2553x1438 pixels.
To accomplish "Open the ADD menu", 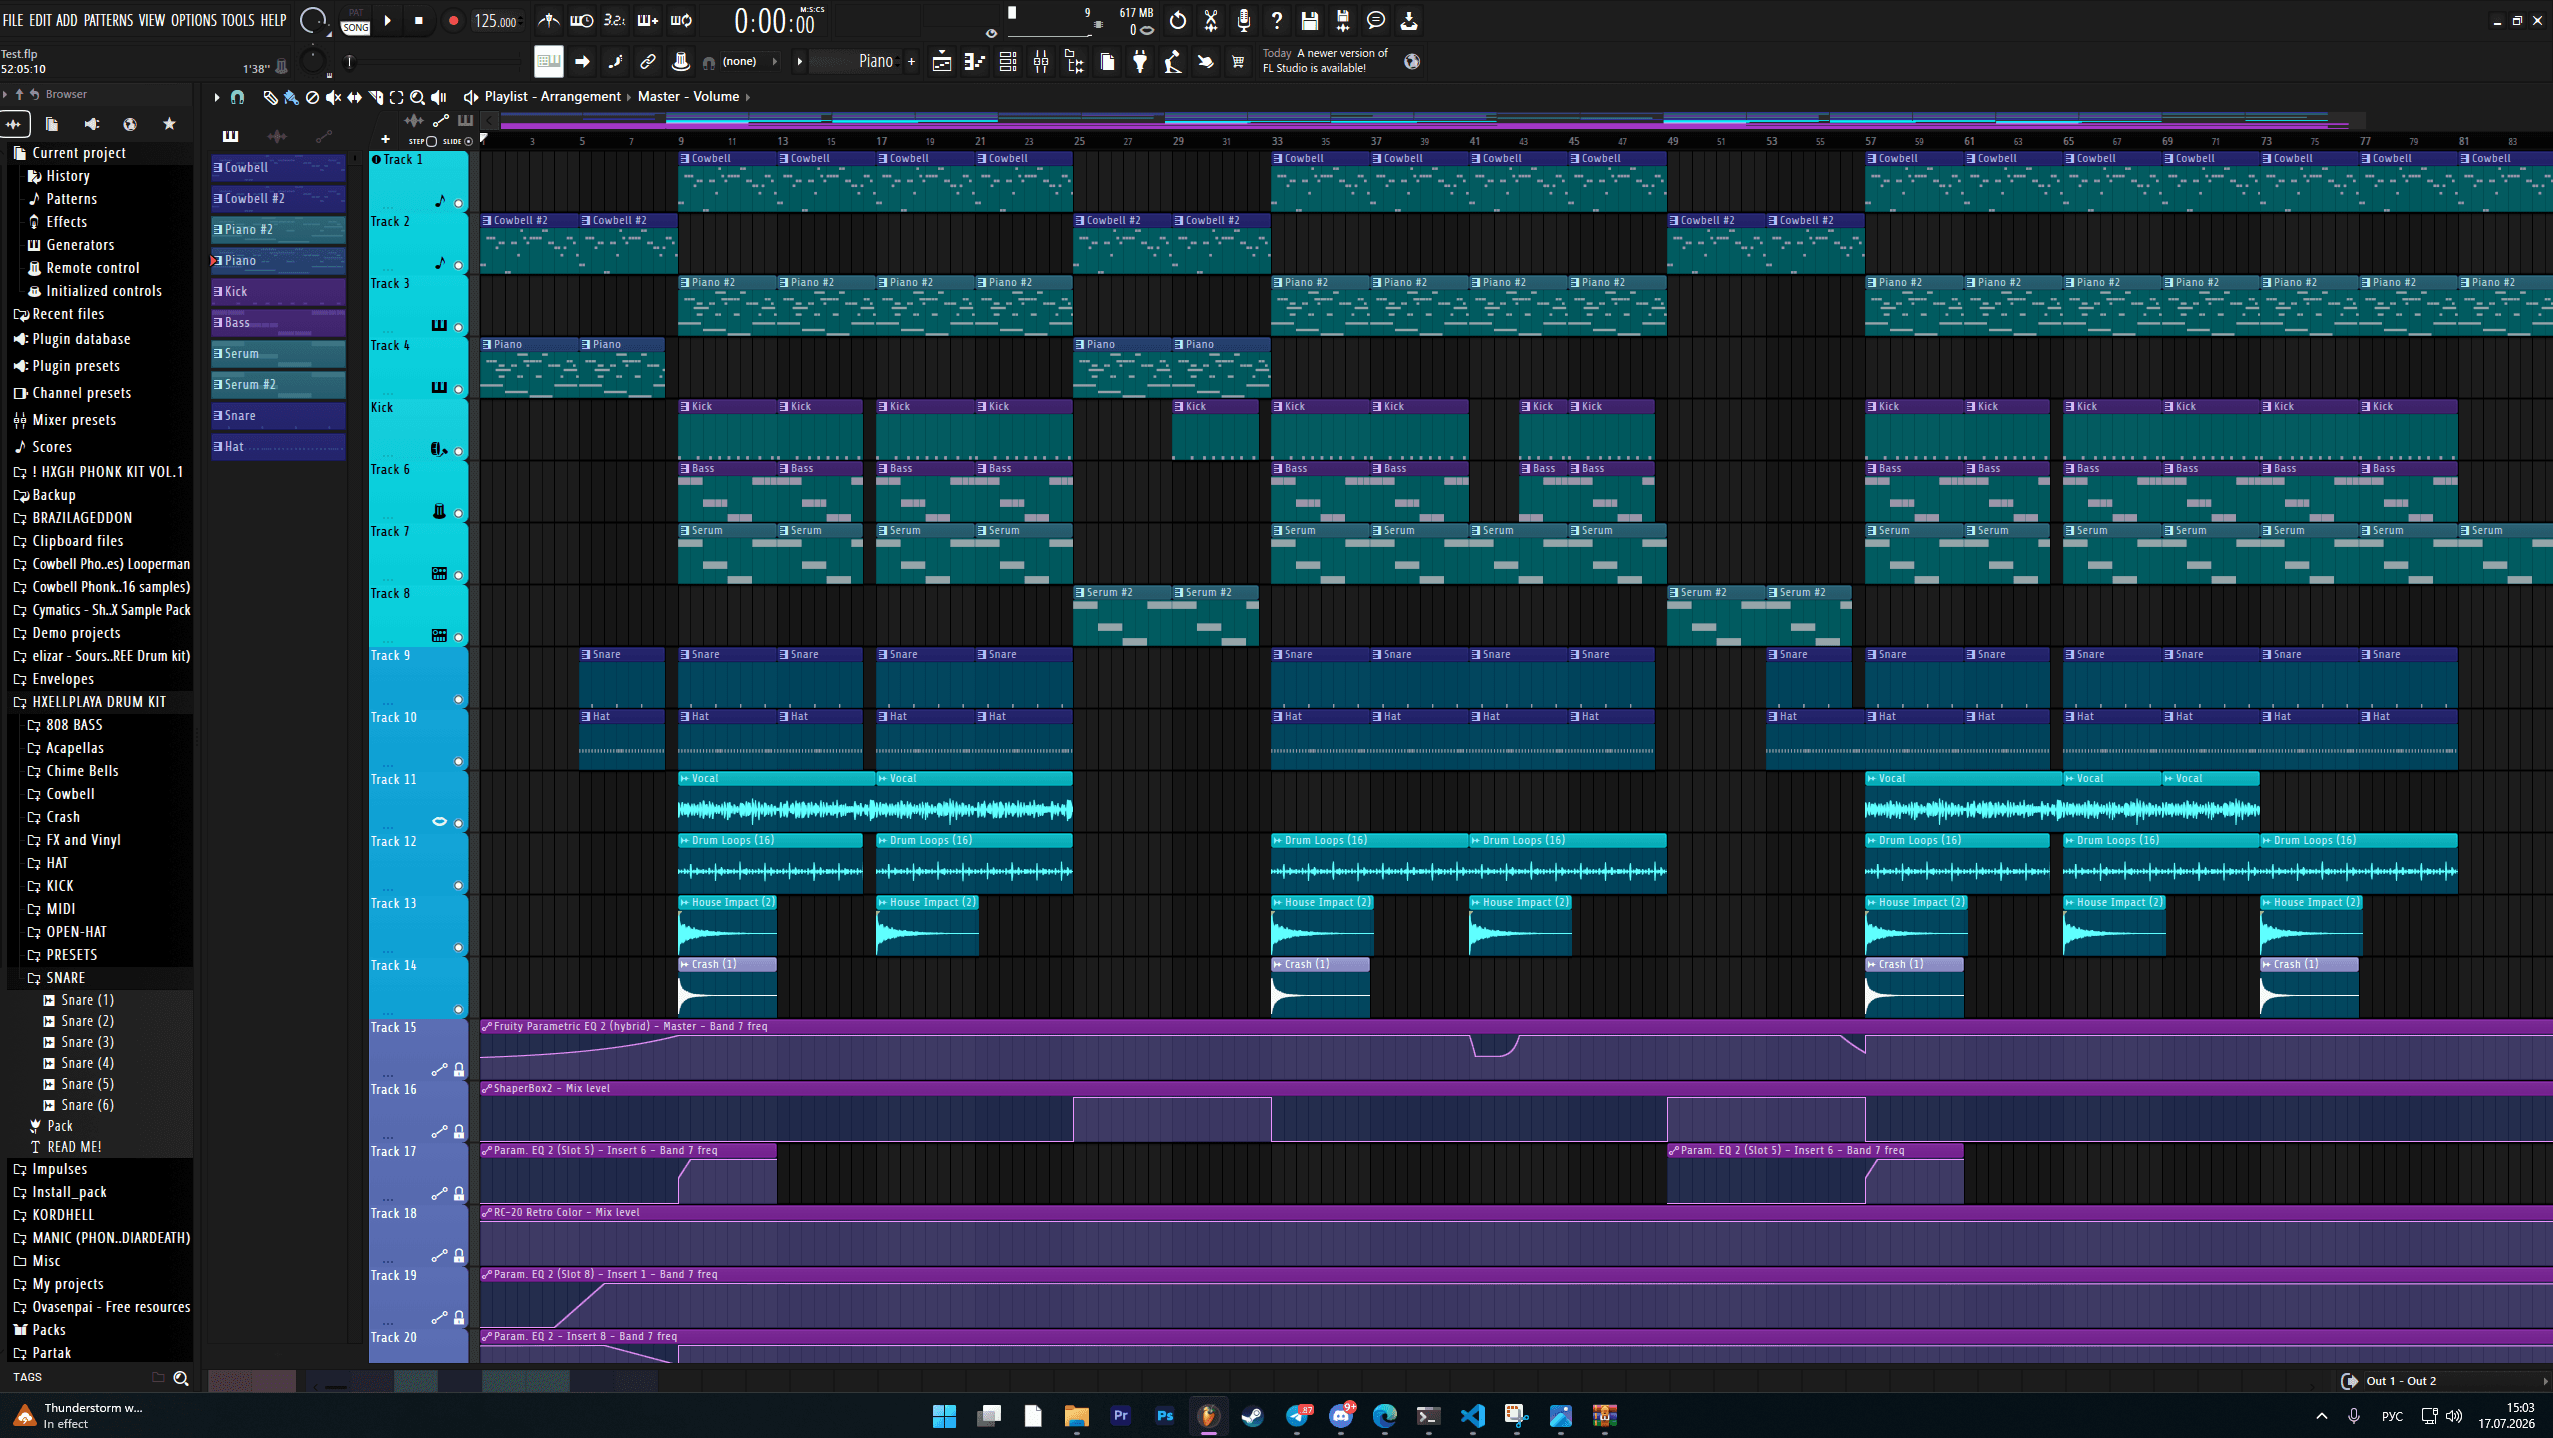I will [x=67, y=20].
